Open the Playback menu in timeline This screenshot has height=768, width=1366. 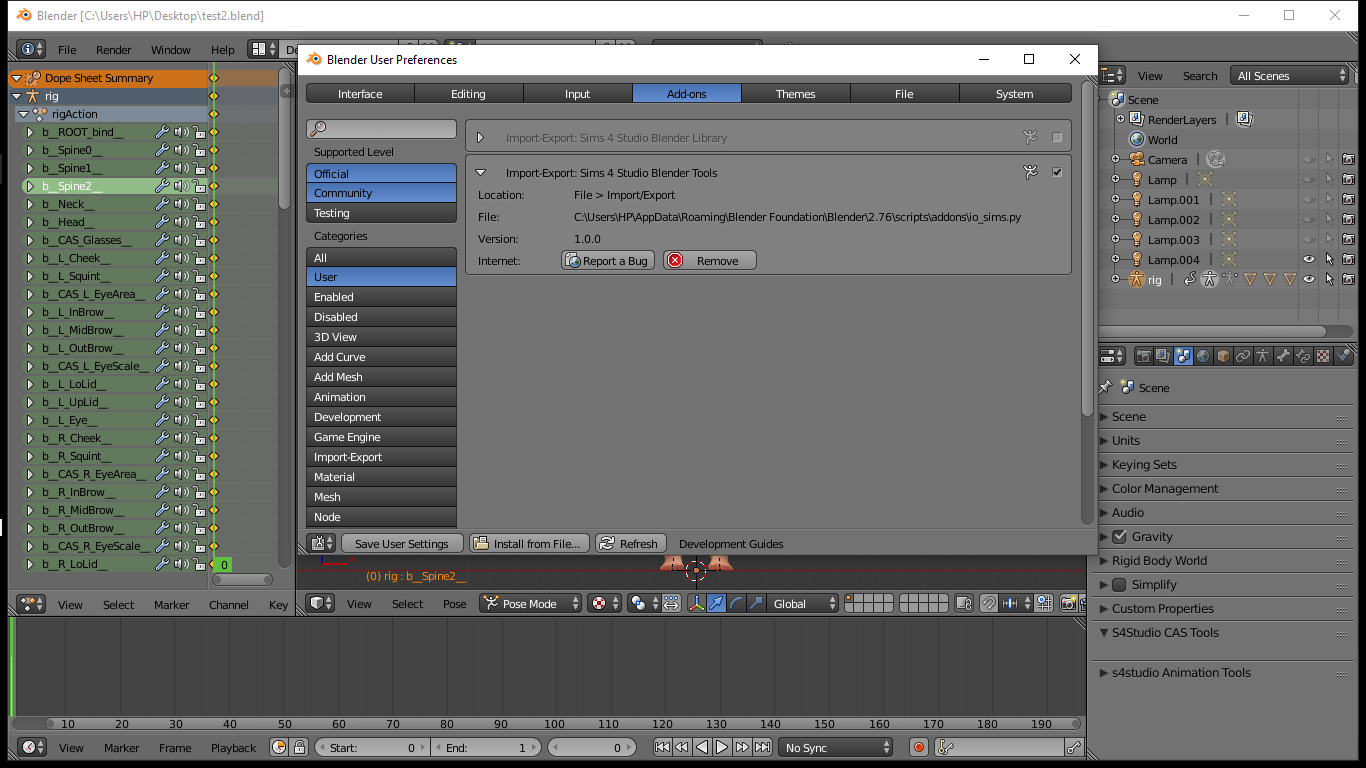(233, 748)
